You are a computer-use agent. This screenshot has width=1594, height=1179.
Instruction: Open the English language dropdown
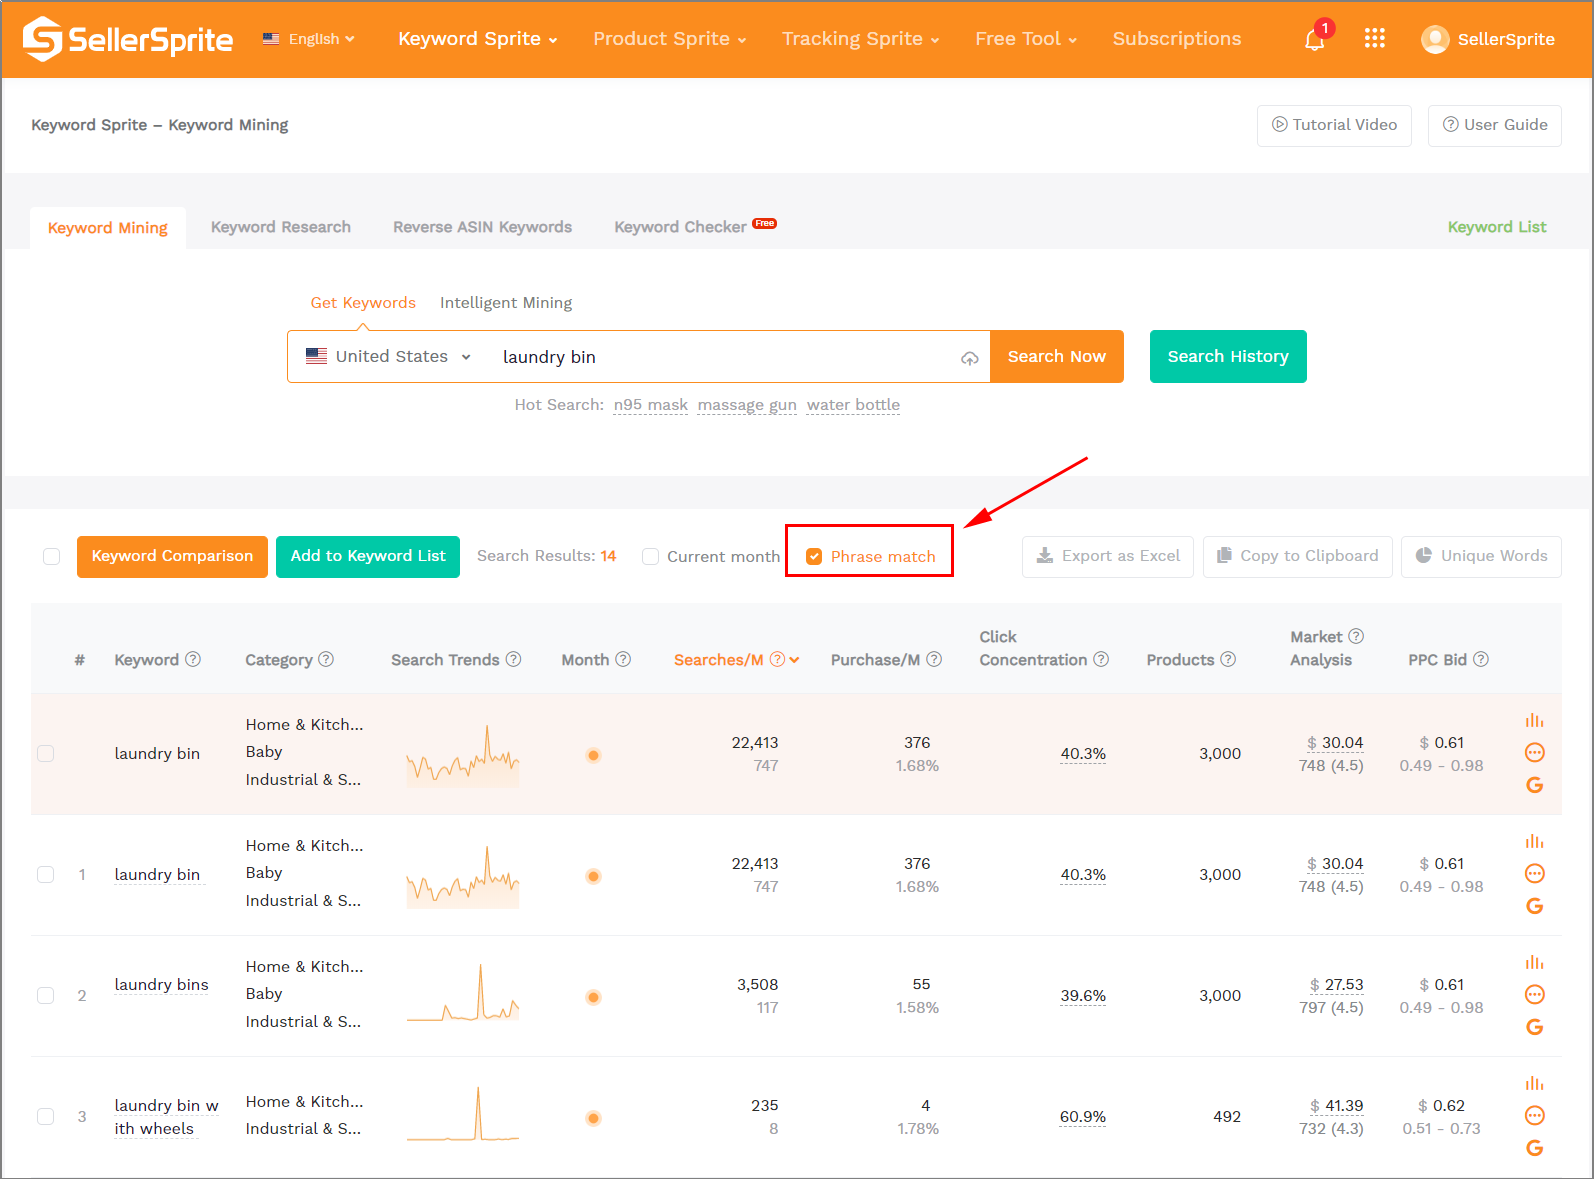[x=309, y=39]
